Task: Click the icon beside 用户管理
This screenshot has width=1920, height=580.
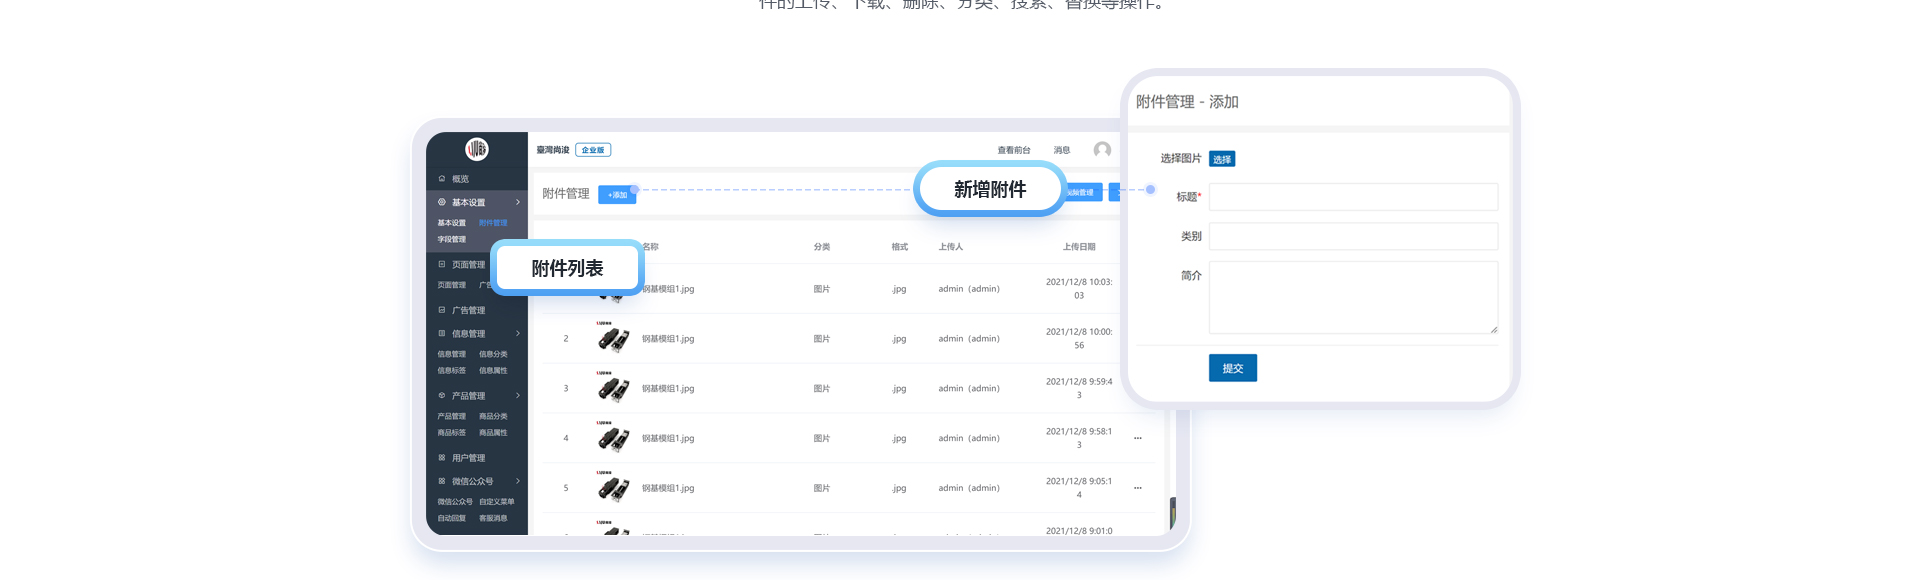Action: point(442,458)
